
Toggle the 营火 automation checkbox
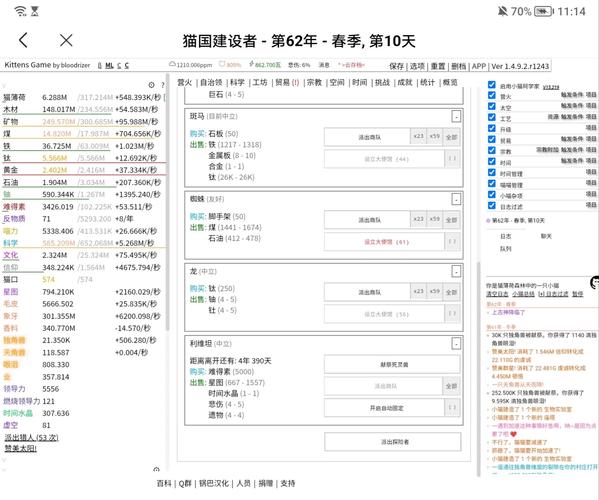(x=492, y=96)
